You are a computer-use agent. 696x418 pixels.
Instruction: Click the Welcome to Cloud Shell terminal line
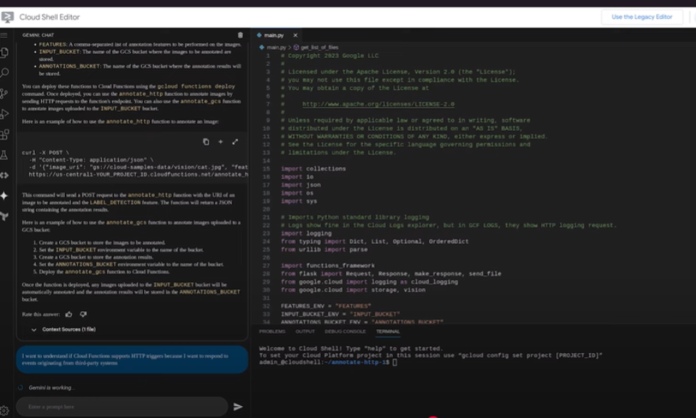[351, 349]
